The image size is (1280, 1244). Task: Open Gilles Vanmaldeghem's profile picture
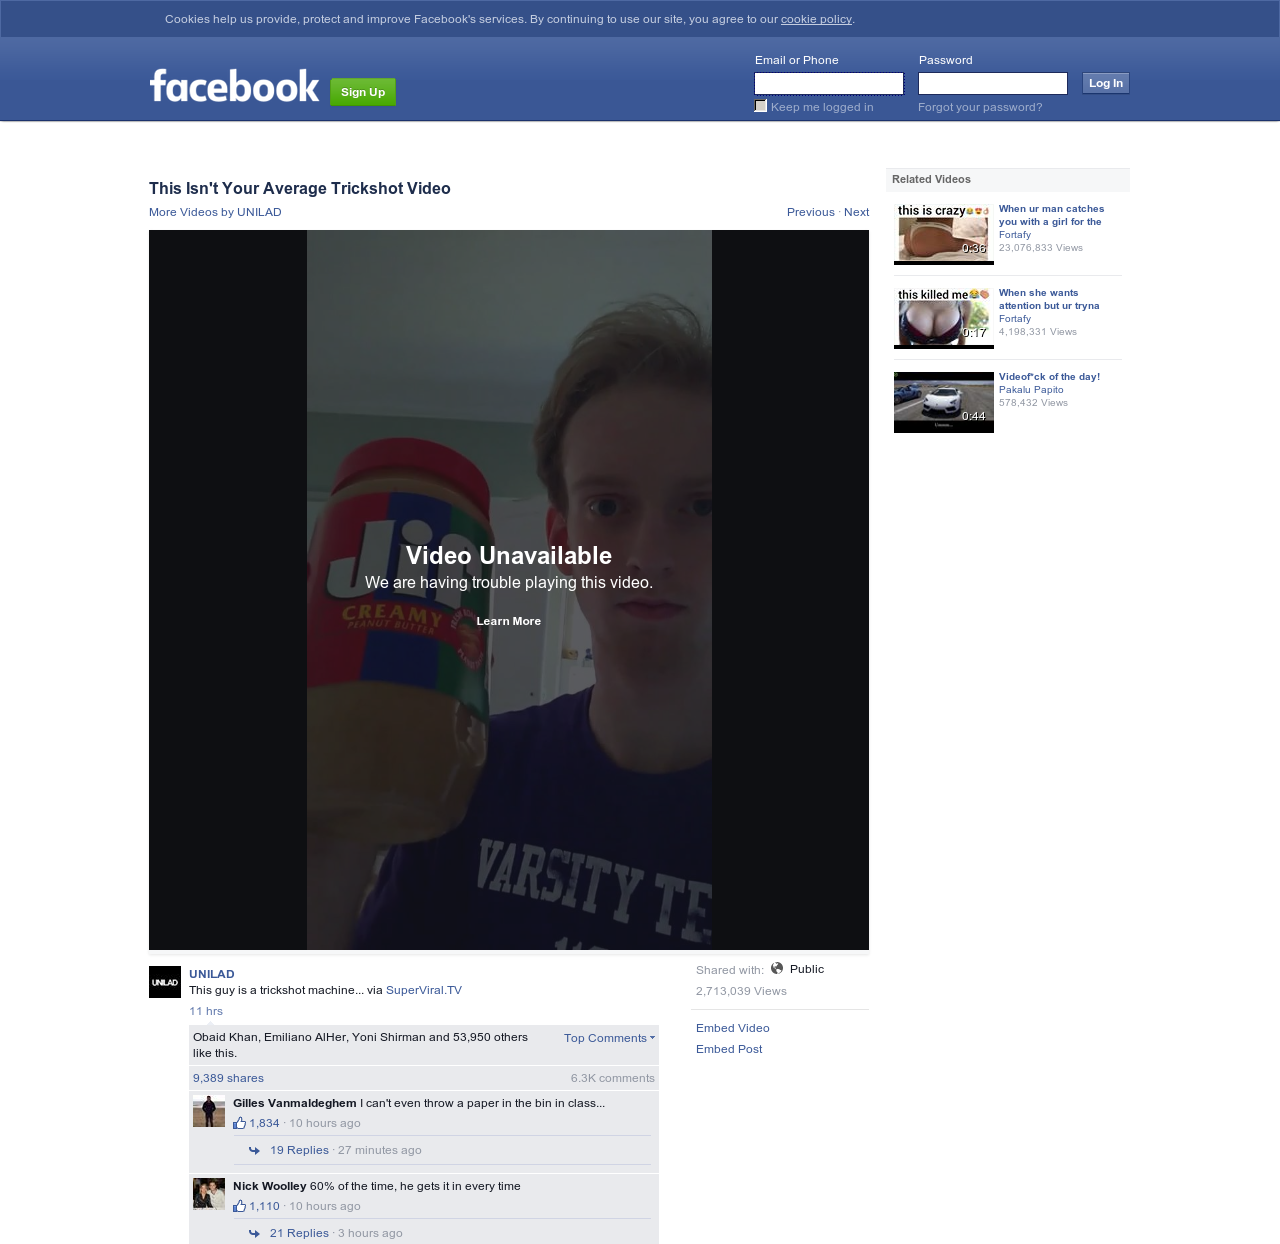pos(209,1111)
